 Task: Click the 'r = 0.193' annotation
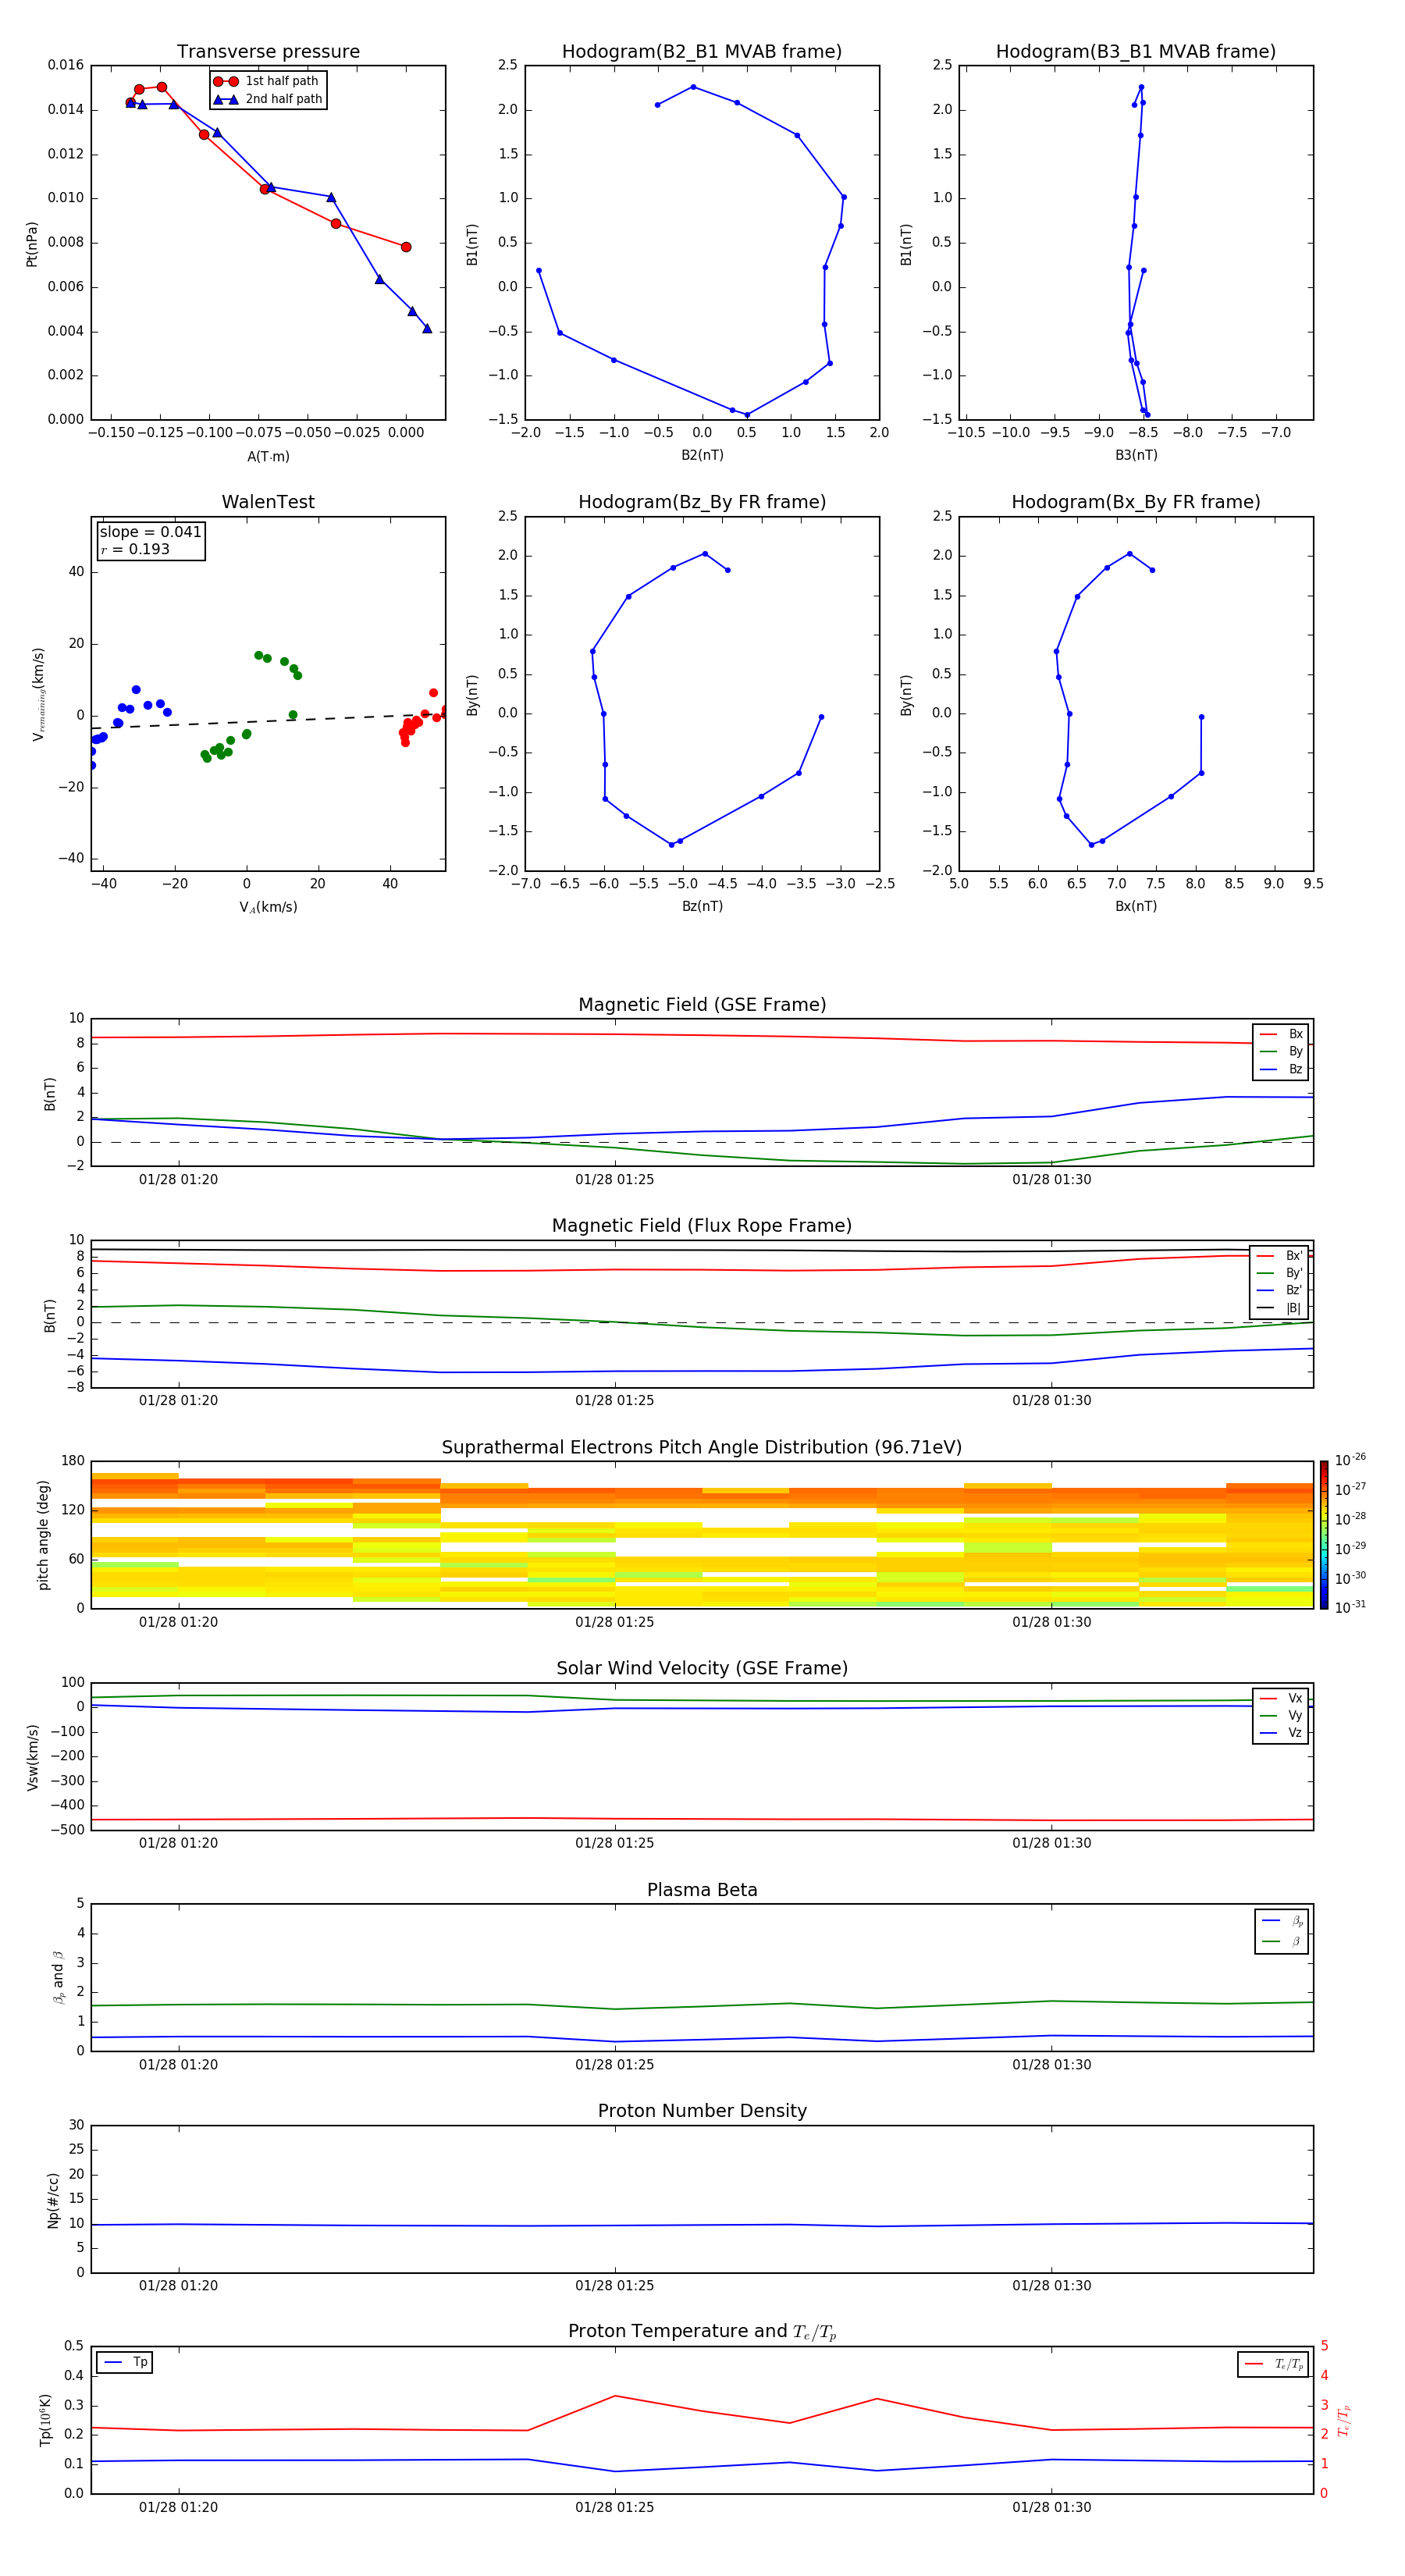tap(135, 549)
